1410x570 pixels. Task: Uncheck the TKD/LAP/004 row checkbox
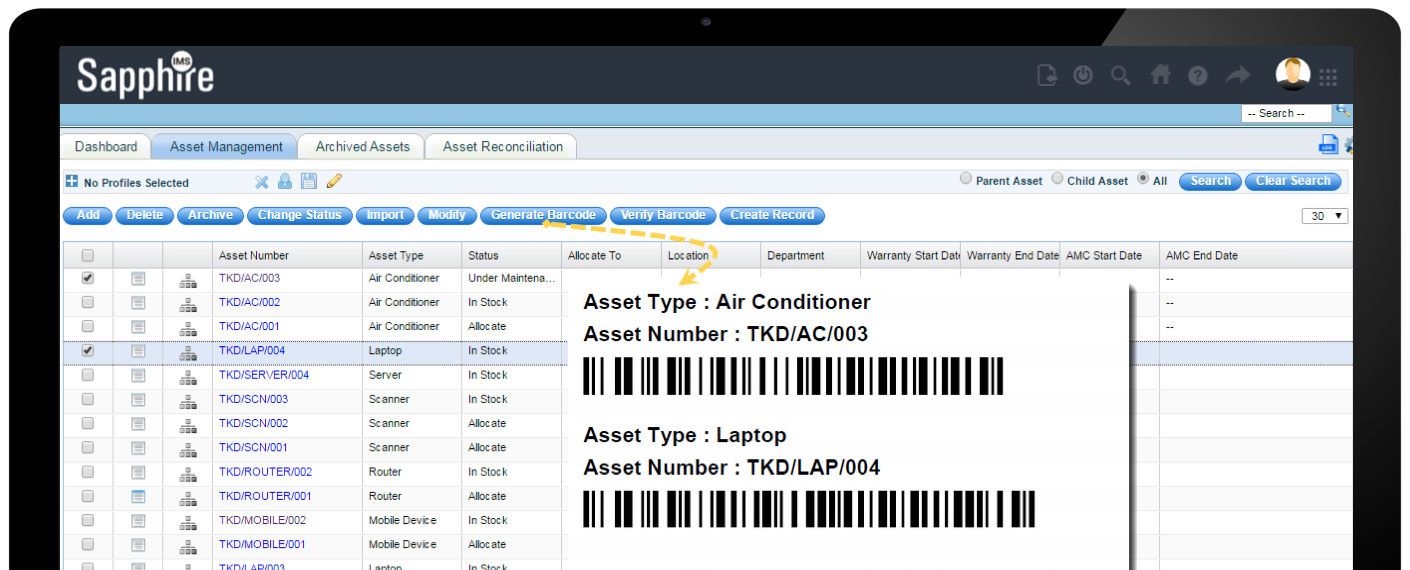pyautogui.click(x=88, y=351)
